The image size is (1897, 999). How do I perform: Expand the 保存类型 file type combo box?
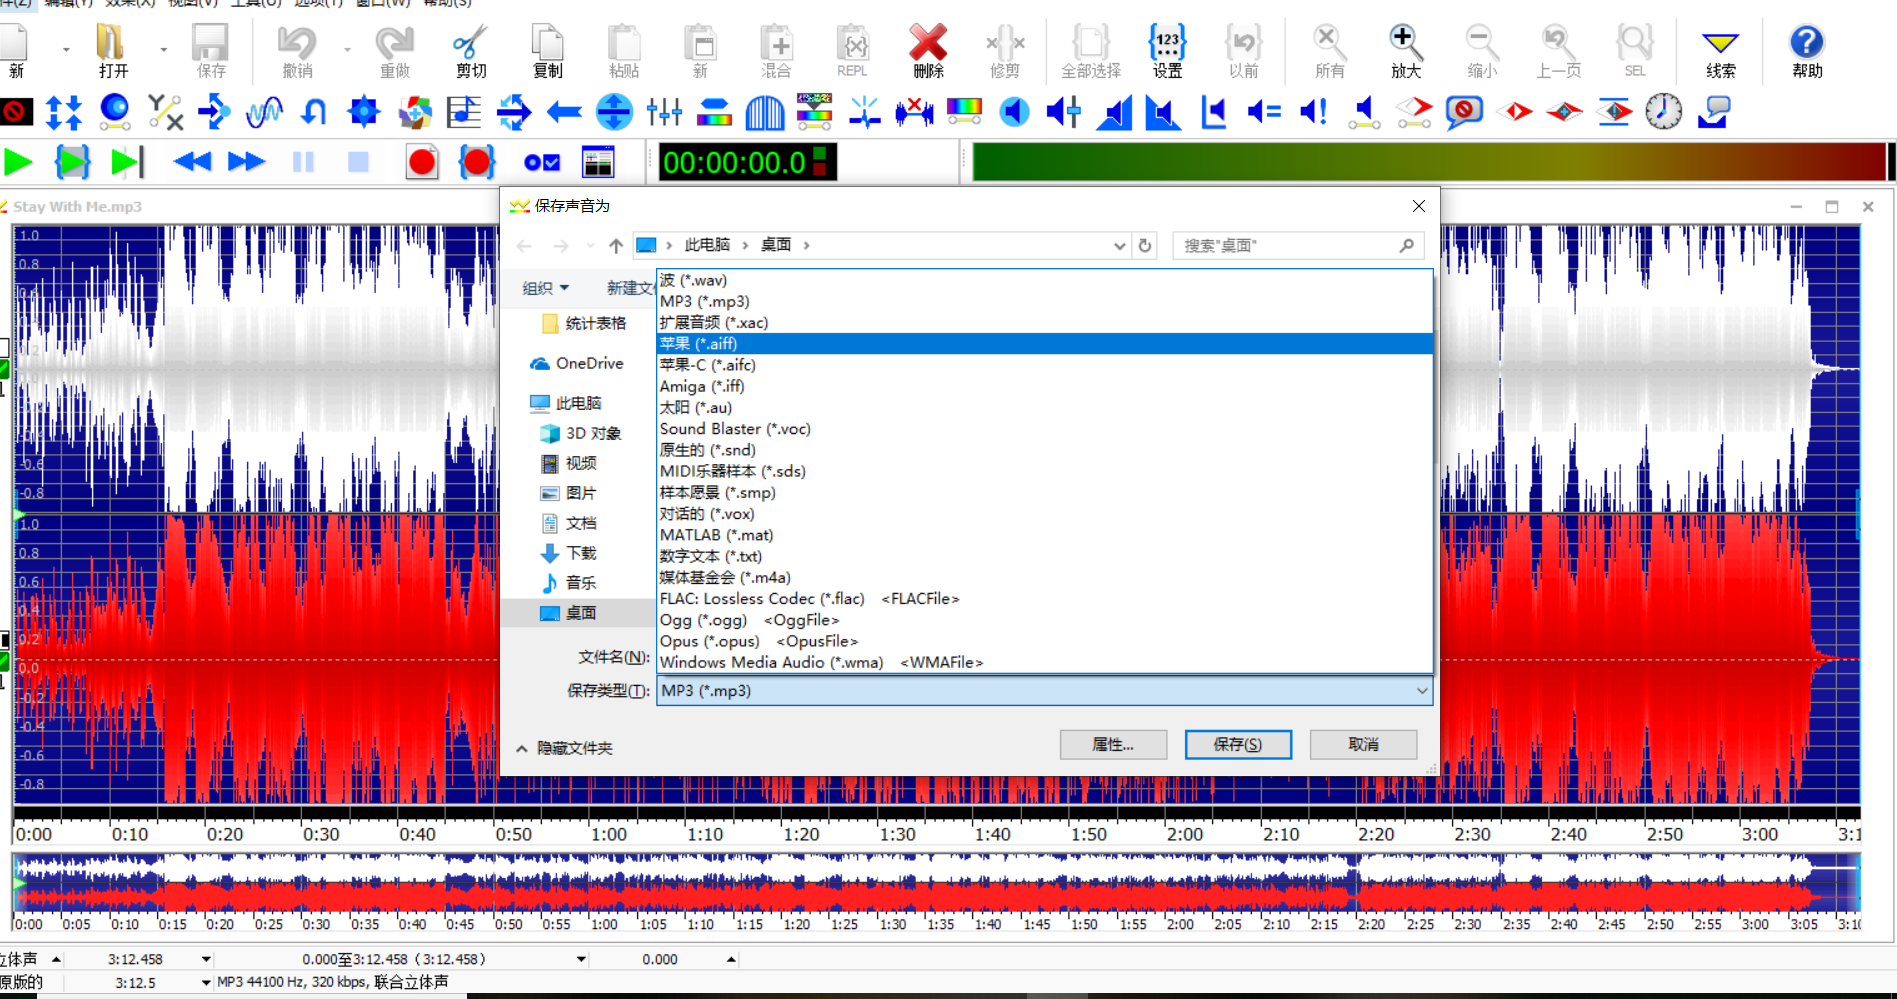coord(1044,691)
